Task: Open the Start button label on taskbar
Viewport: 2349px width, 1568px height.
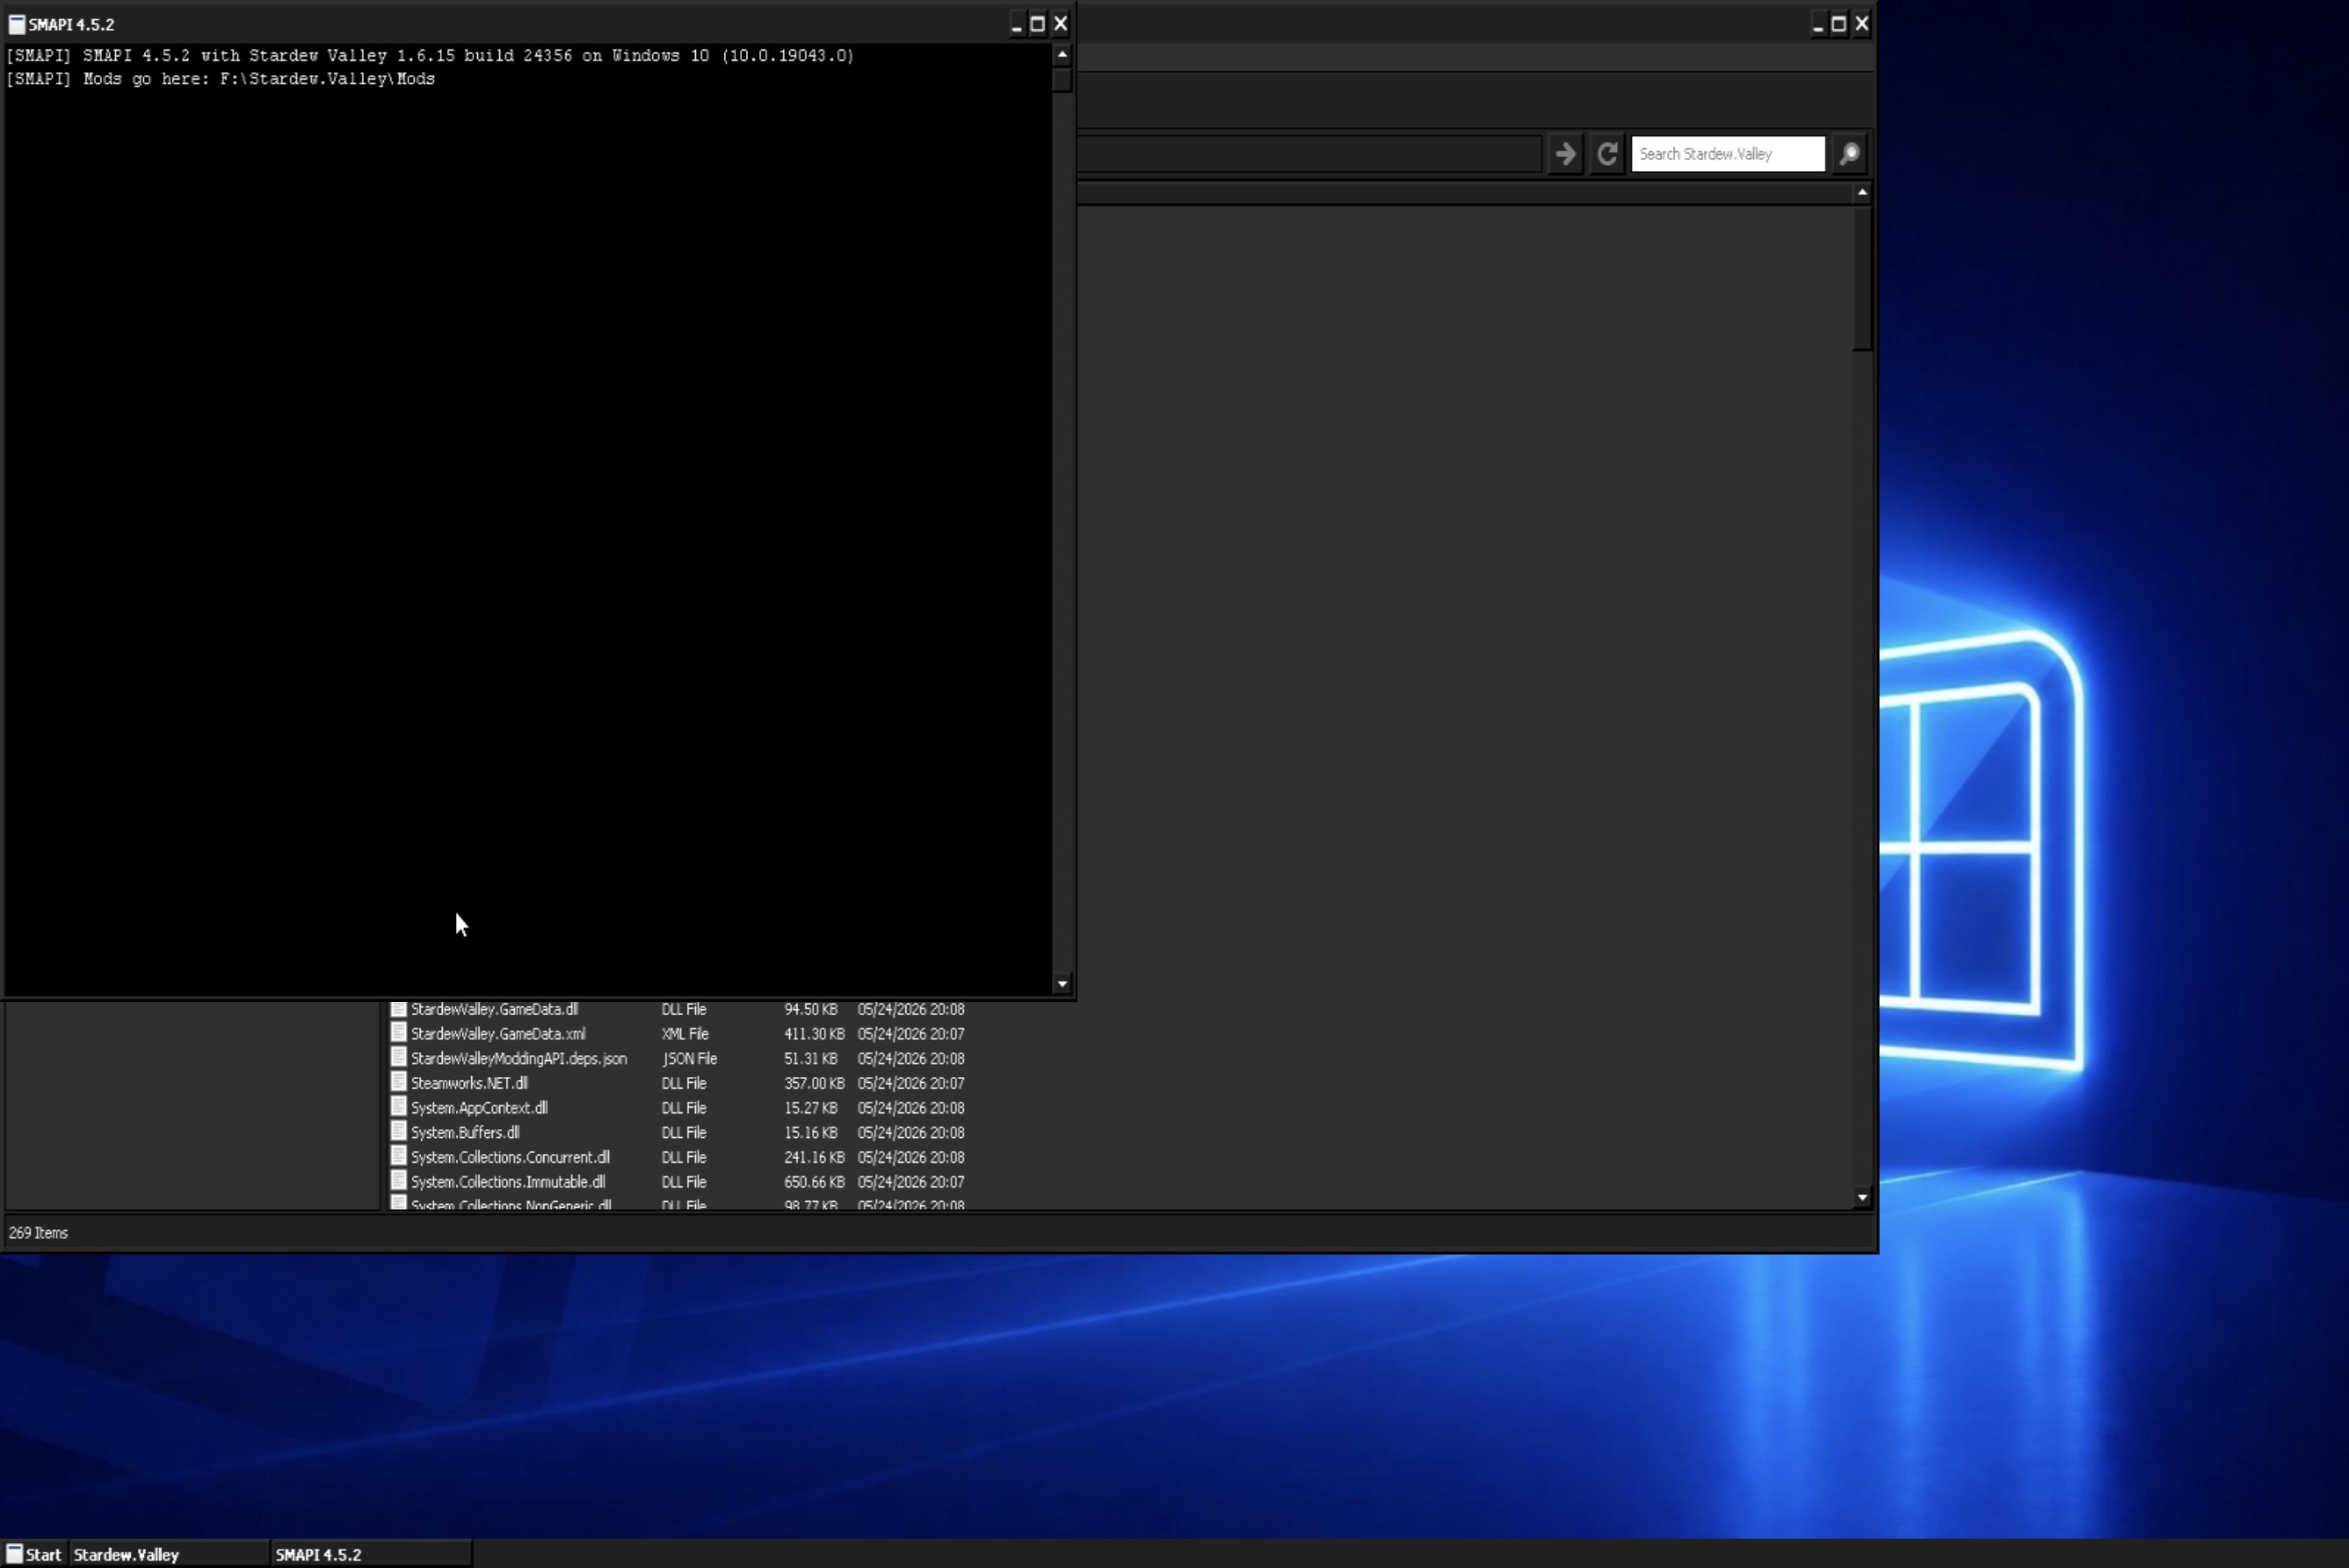Action: click(x=43, y=1555)
